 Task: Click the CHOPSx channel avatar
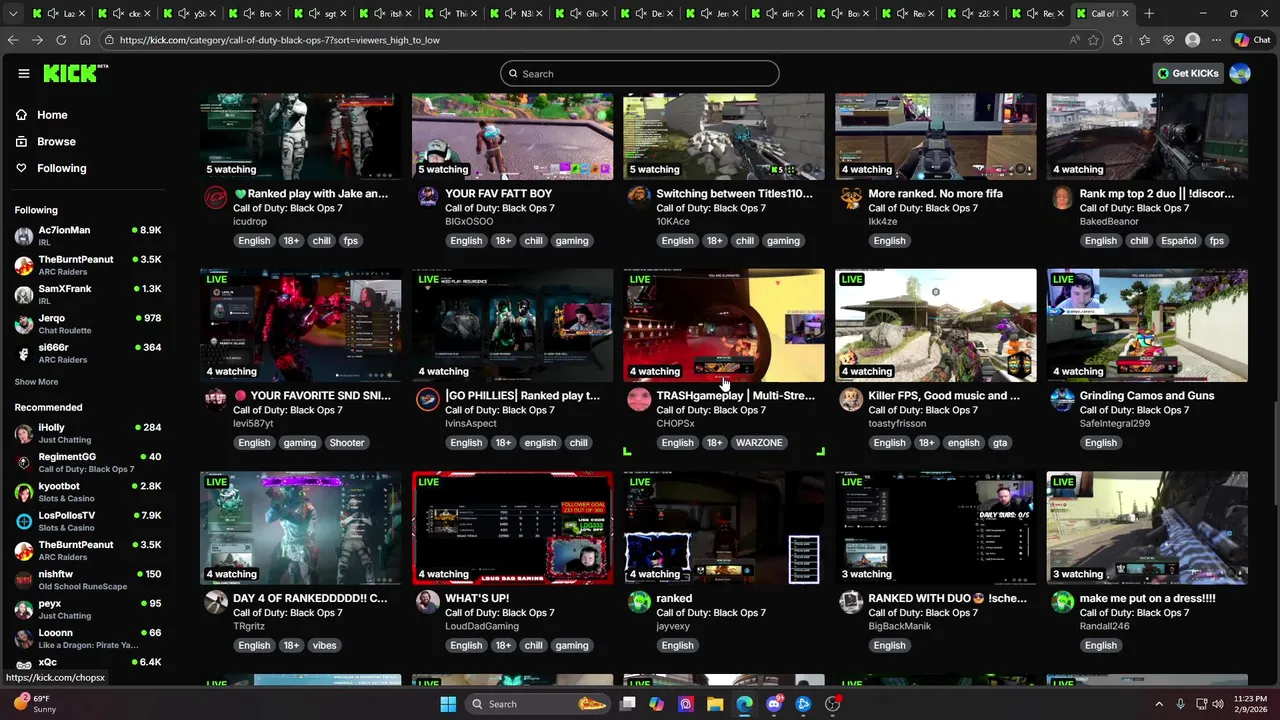tap(639, 400)
